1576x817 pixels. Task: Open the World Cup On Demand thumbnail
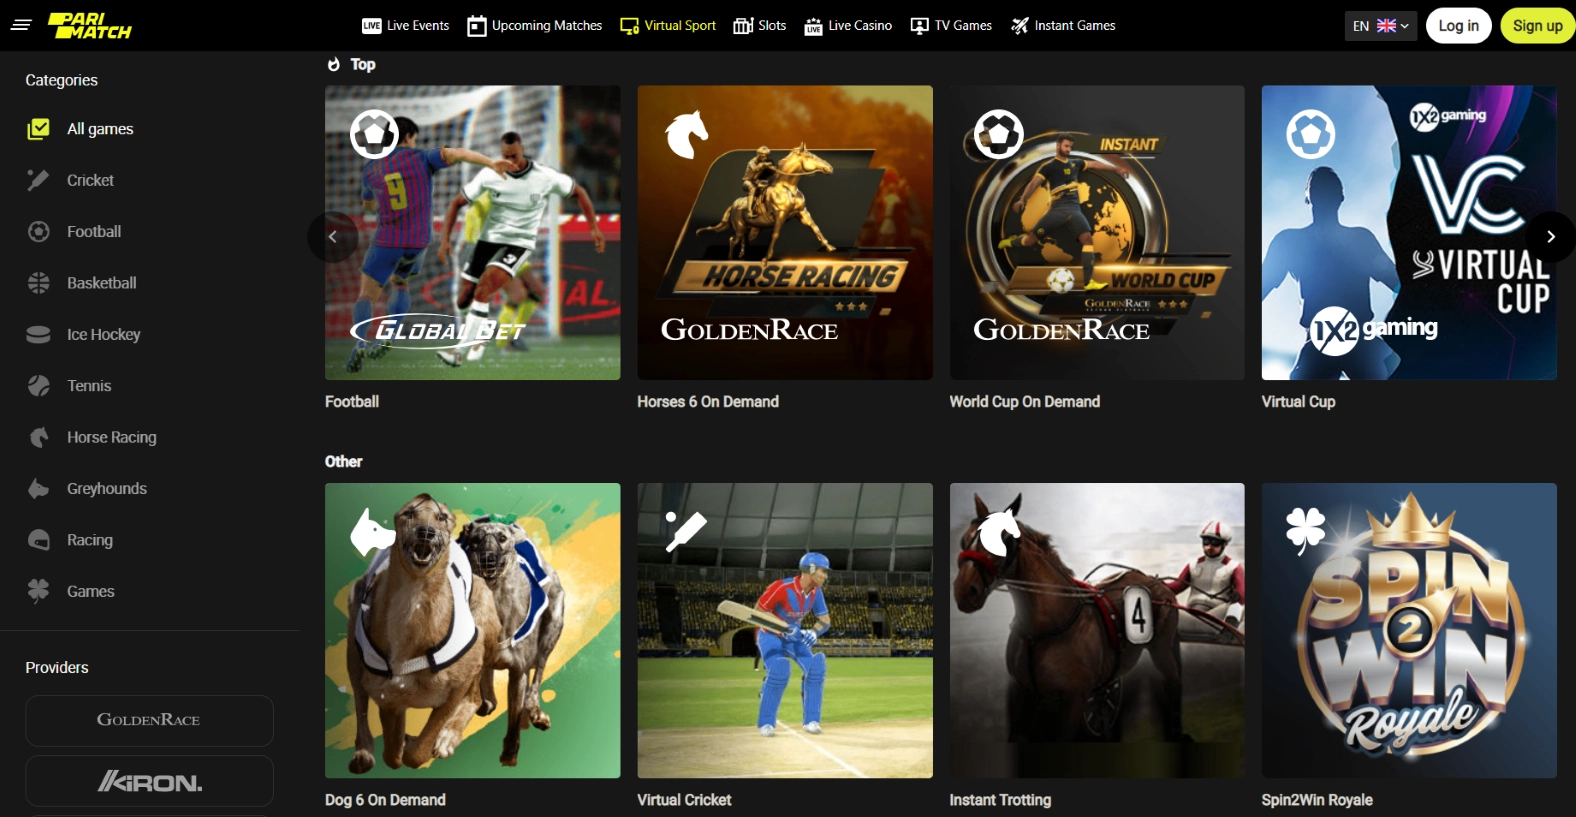click(1097, 232)
